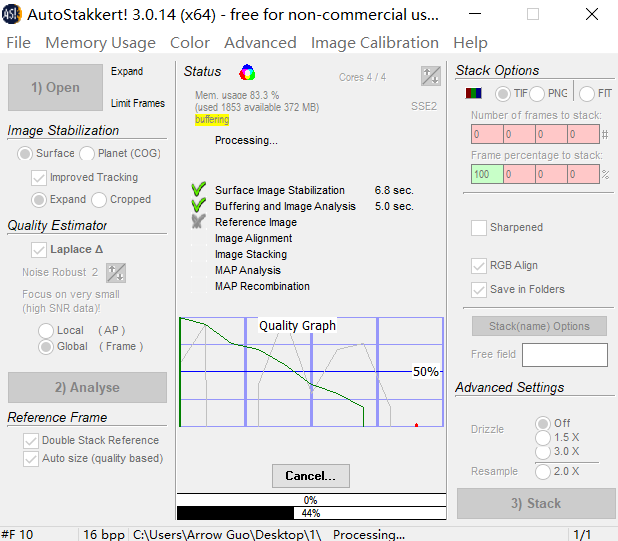Select the Planet (COG) radio button

point(87,154)
